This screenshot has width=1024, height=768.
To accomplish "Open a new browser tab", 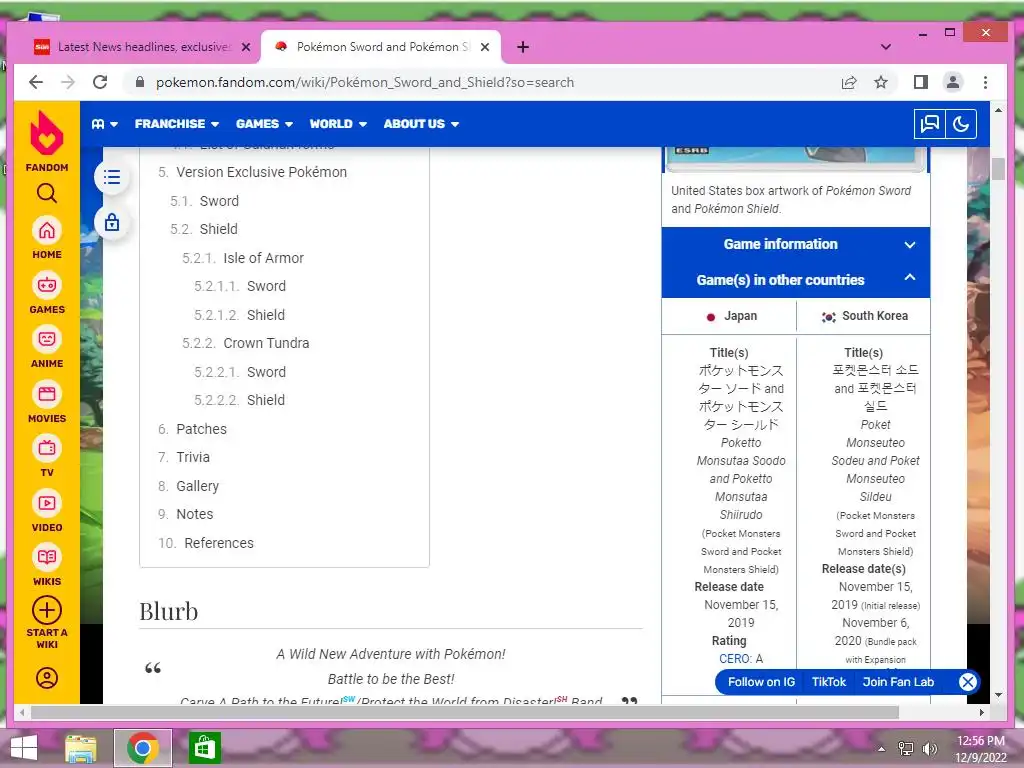I will point(522,47).
